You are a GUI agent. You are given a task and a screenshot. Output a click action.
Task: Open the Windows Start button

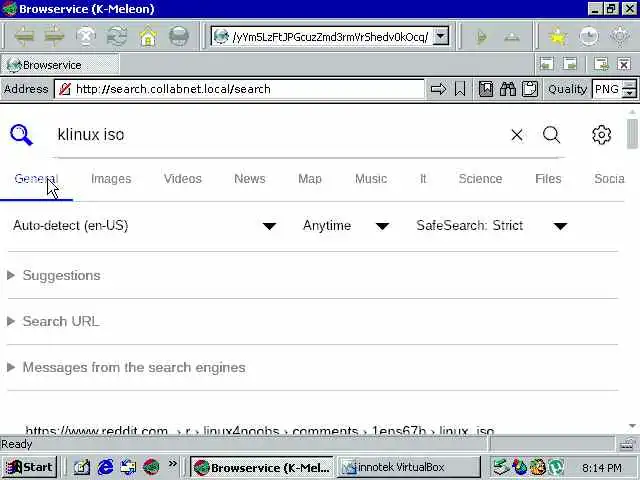[30, 467]
